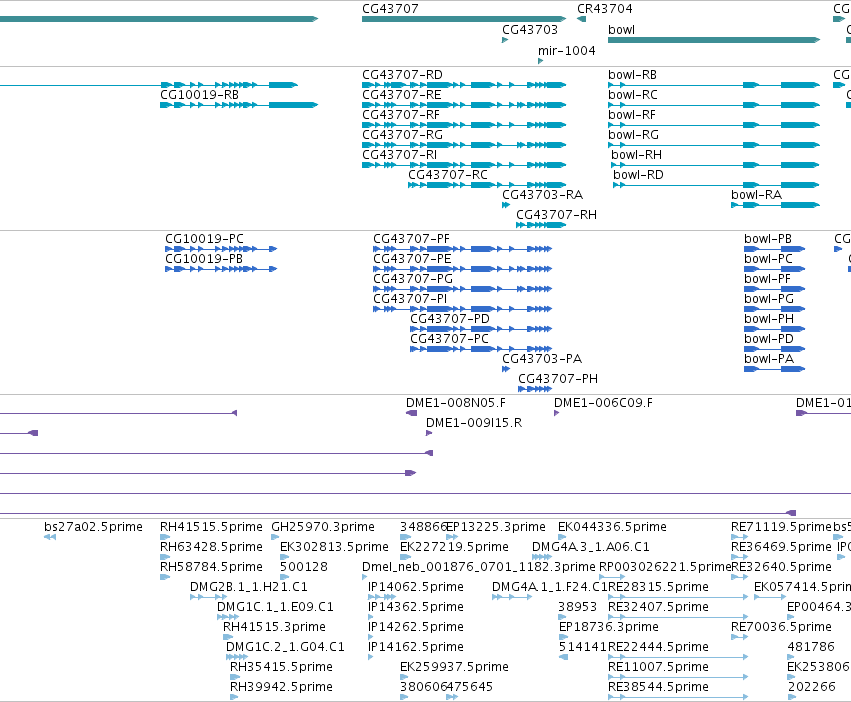Click protein CG43707-PC glyph
This screenshot has height=702, width=851.
481,349
